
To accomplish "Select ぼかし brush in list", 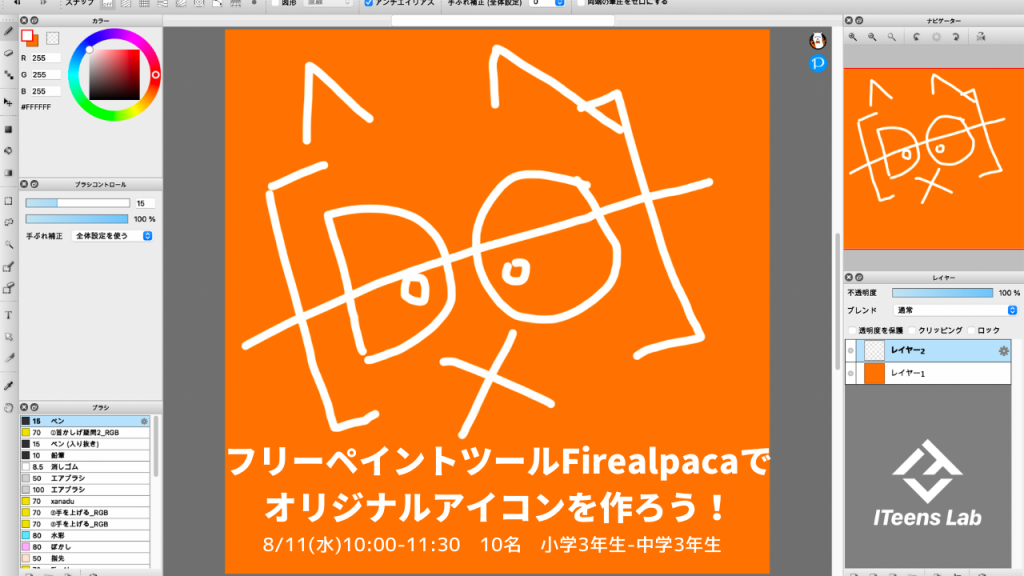I will (x=85, y=547).
